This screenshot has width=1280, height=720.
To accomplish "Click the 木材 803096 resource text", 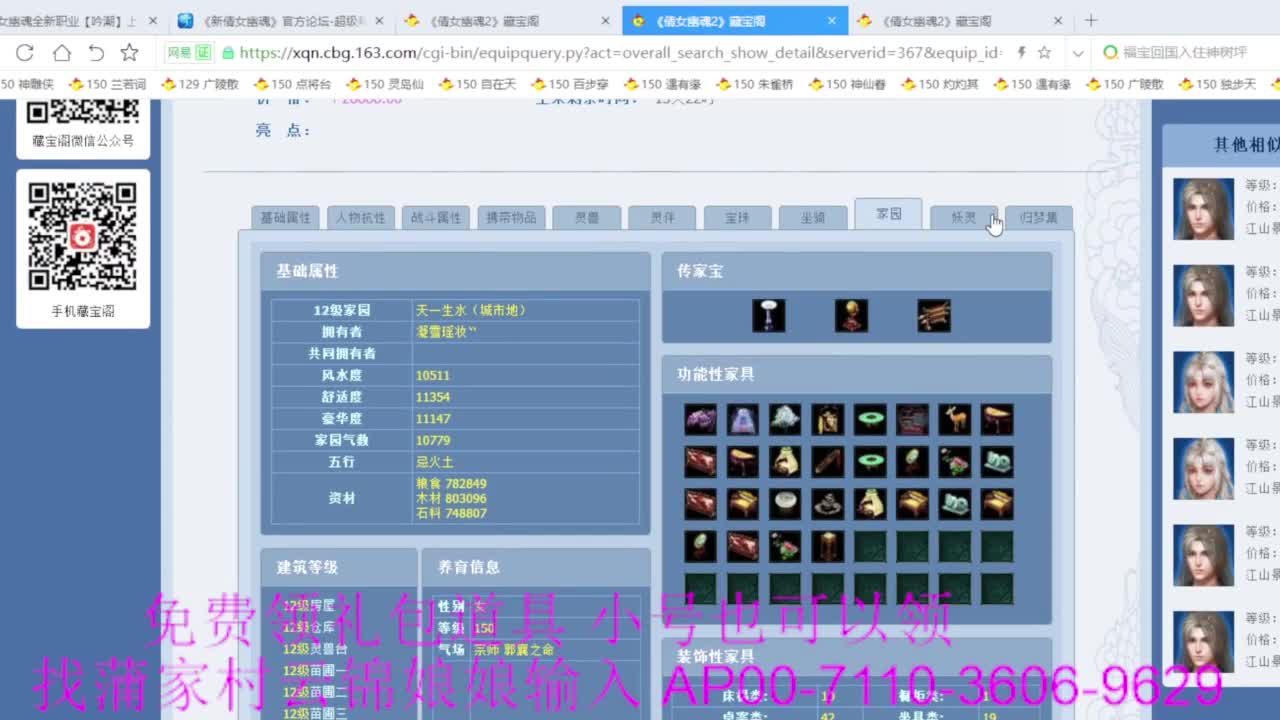I will pyautogui.click(x=451, y=498).
